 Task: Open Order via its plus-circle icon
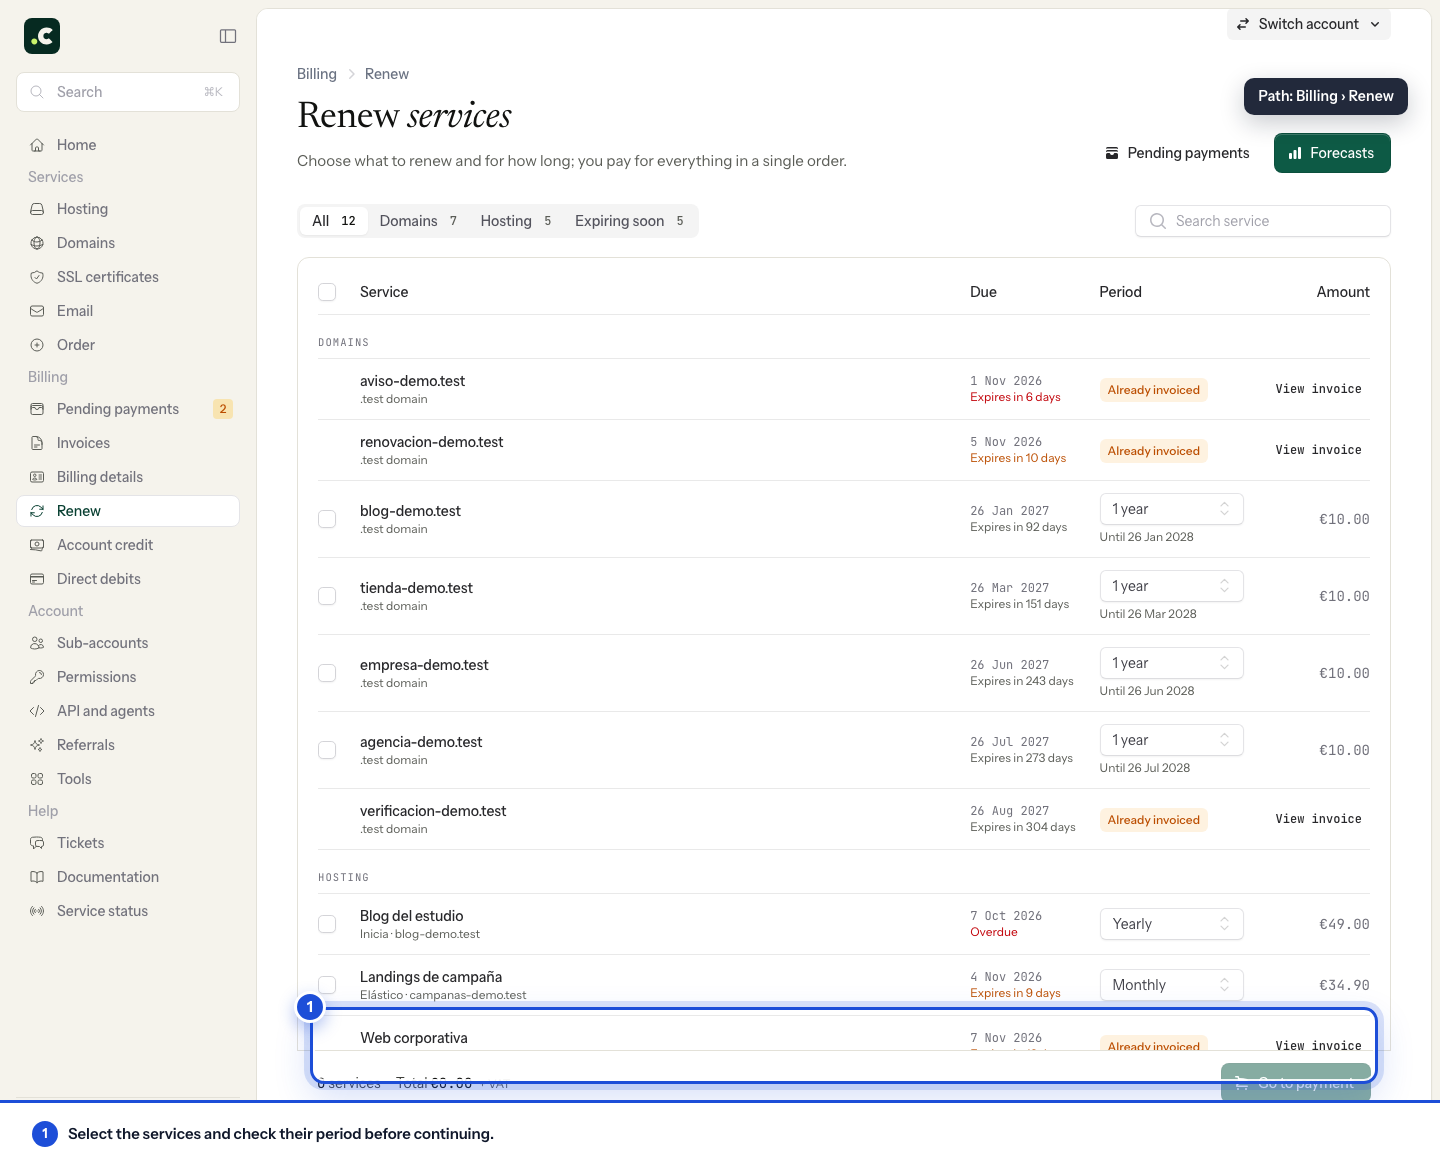tap(37, 345)
